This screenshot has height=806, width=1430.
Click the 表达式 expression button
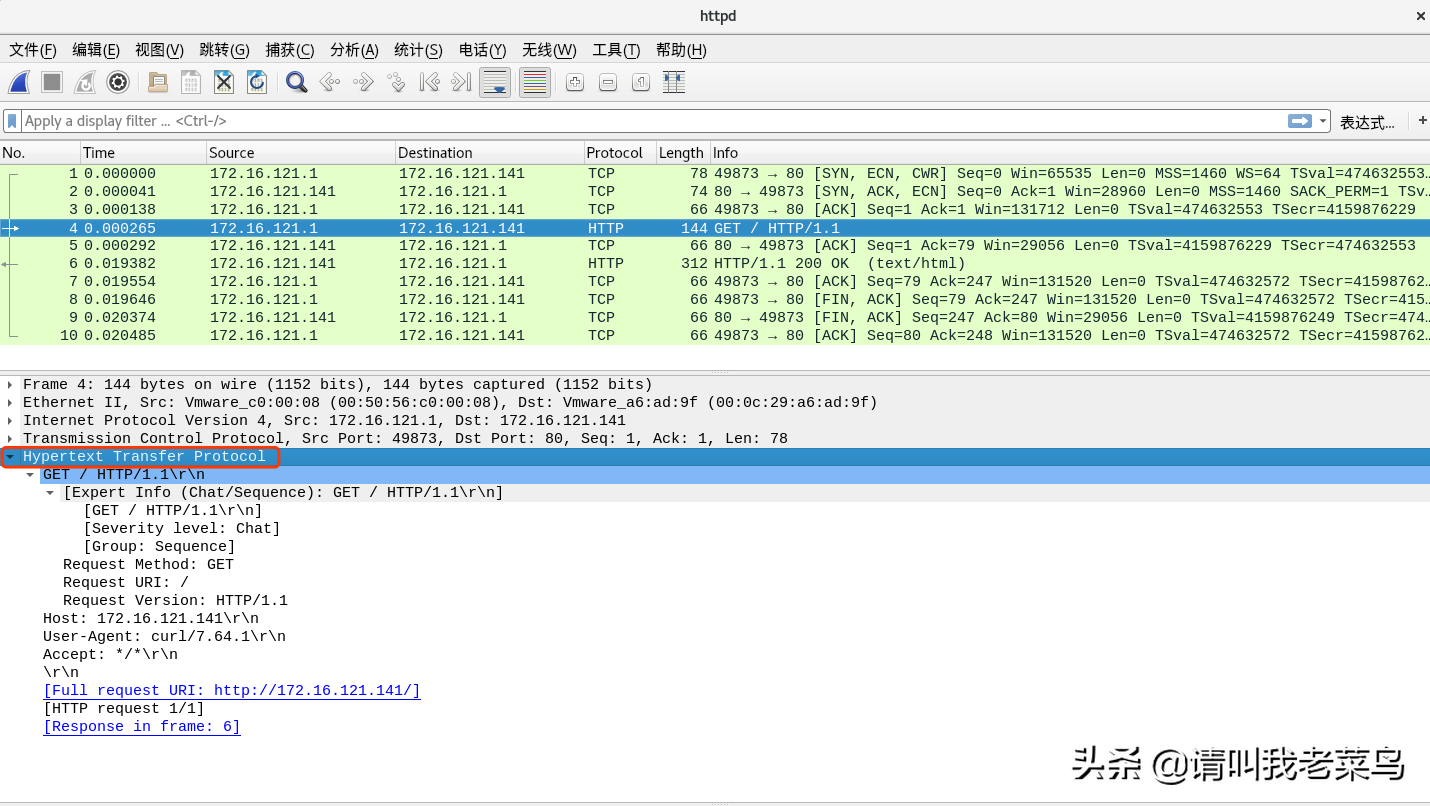point(1367,122)
